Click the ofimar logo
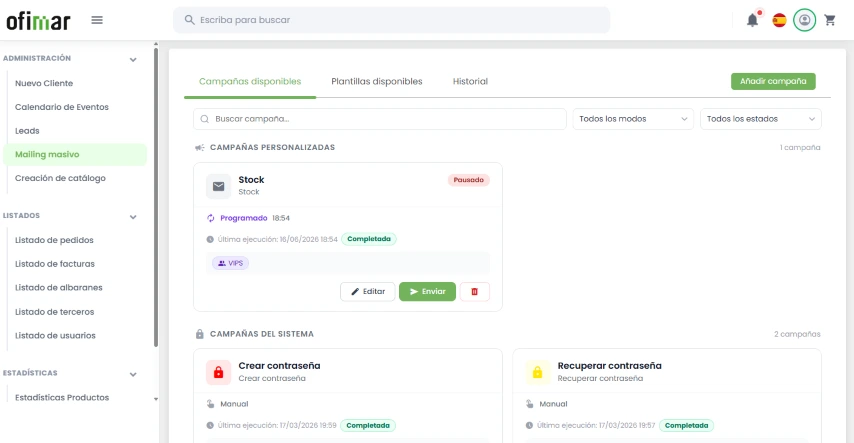The image size is (854, 443). tap(38, 21)
